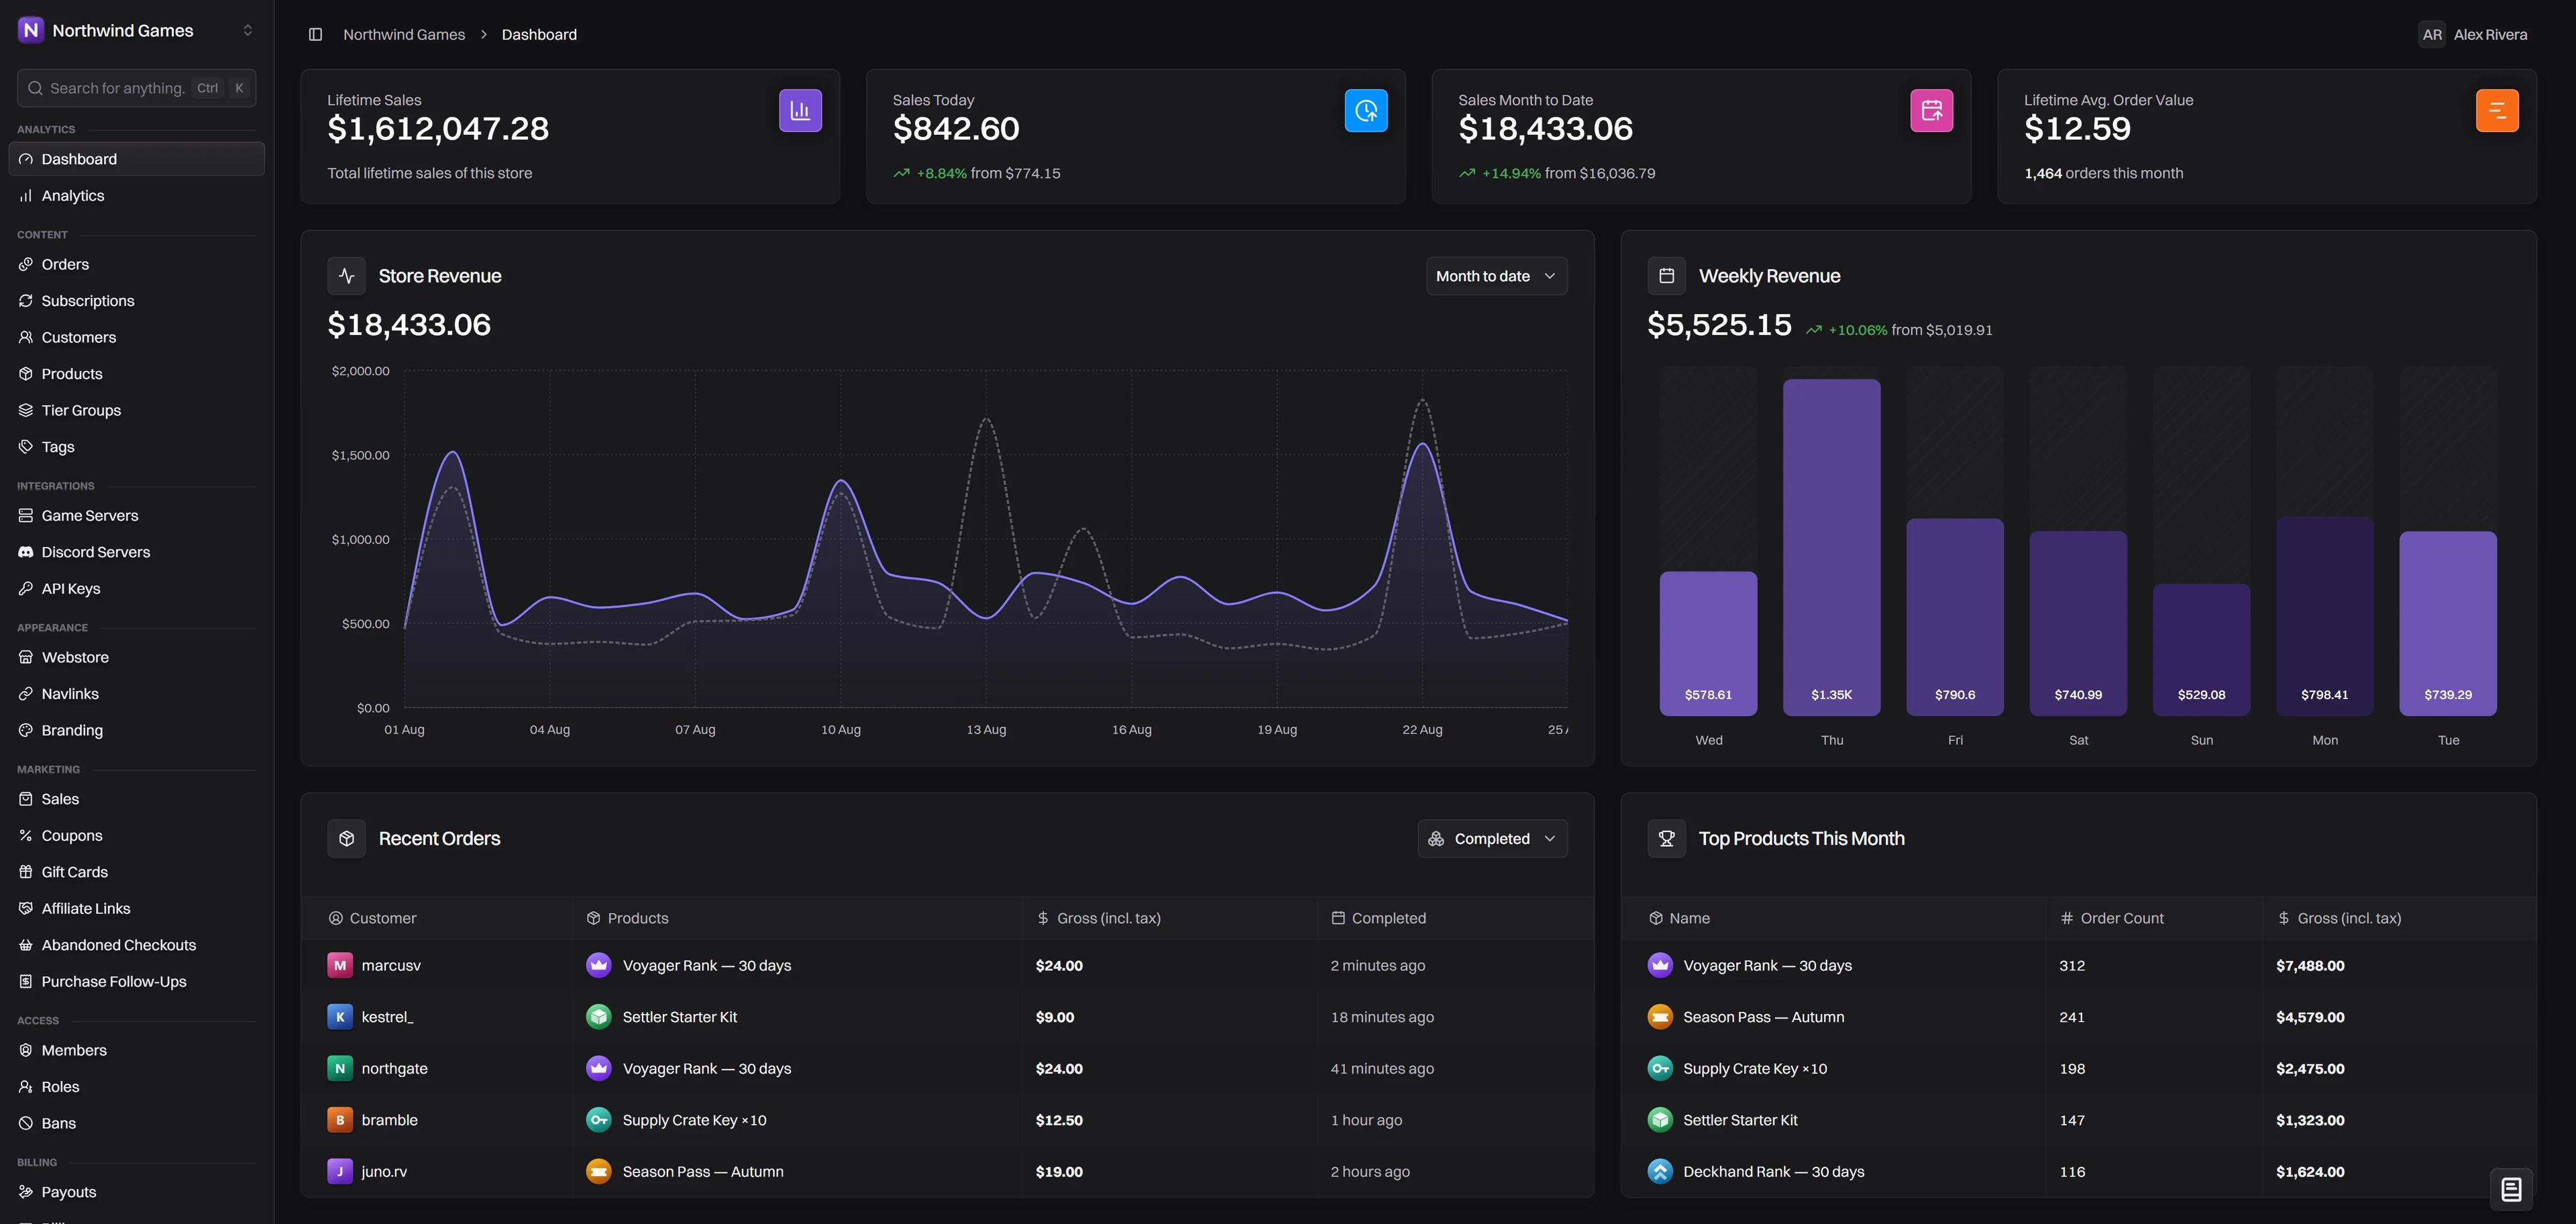Click $7,488.00 gross for Voyager Rank
The height and width of the screenshot is (1224, 2576).
(x=2310, y=965)
